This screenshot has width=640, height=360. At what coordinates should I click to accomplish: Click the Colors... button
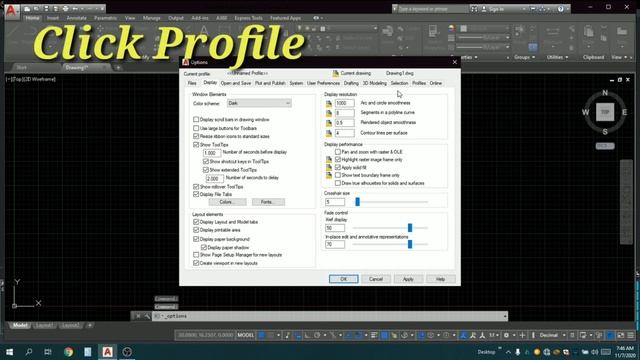(227, 202)
